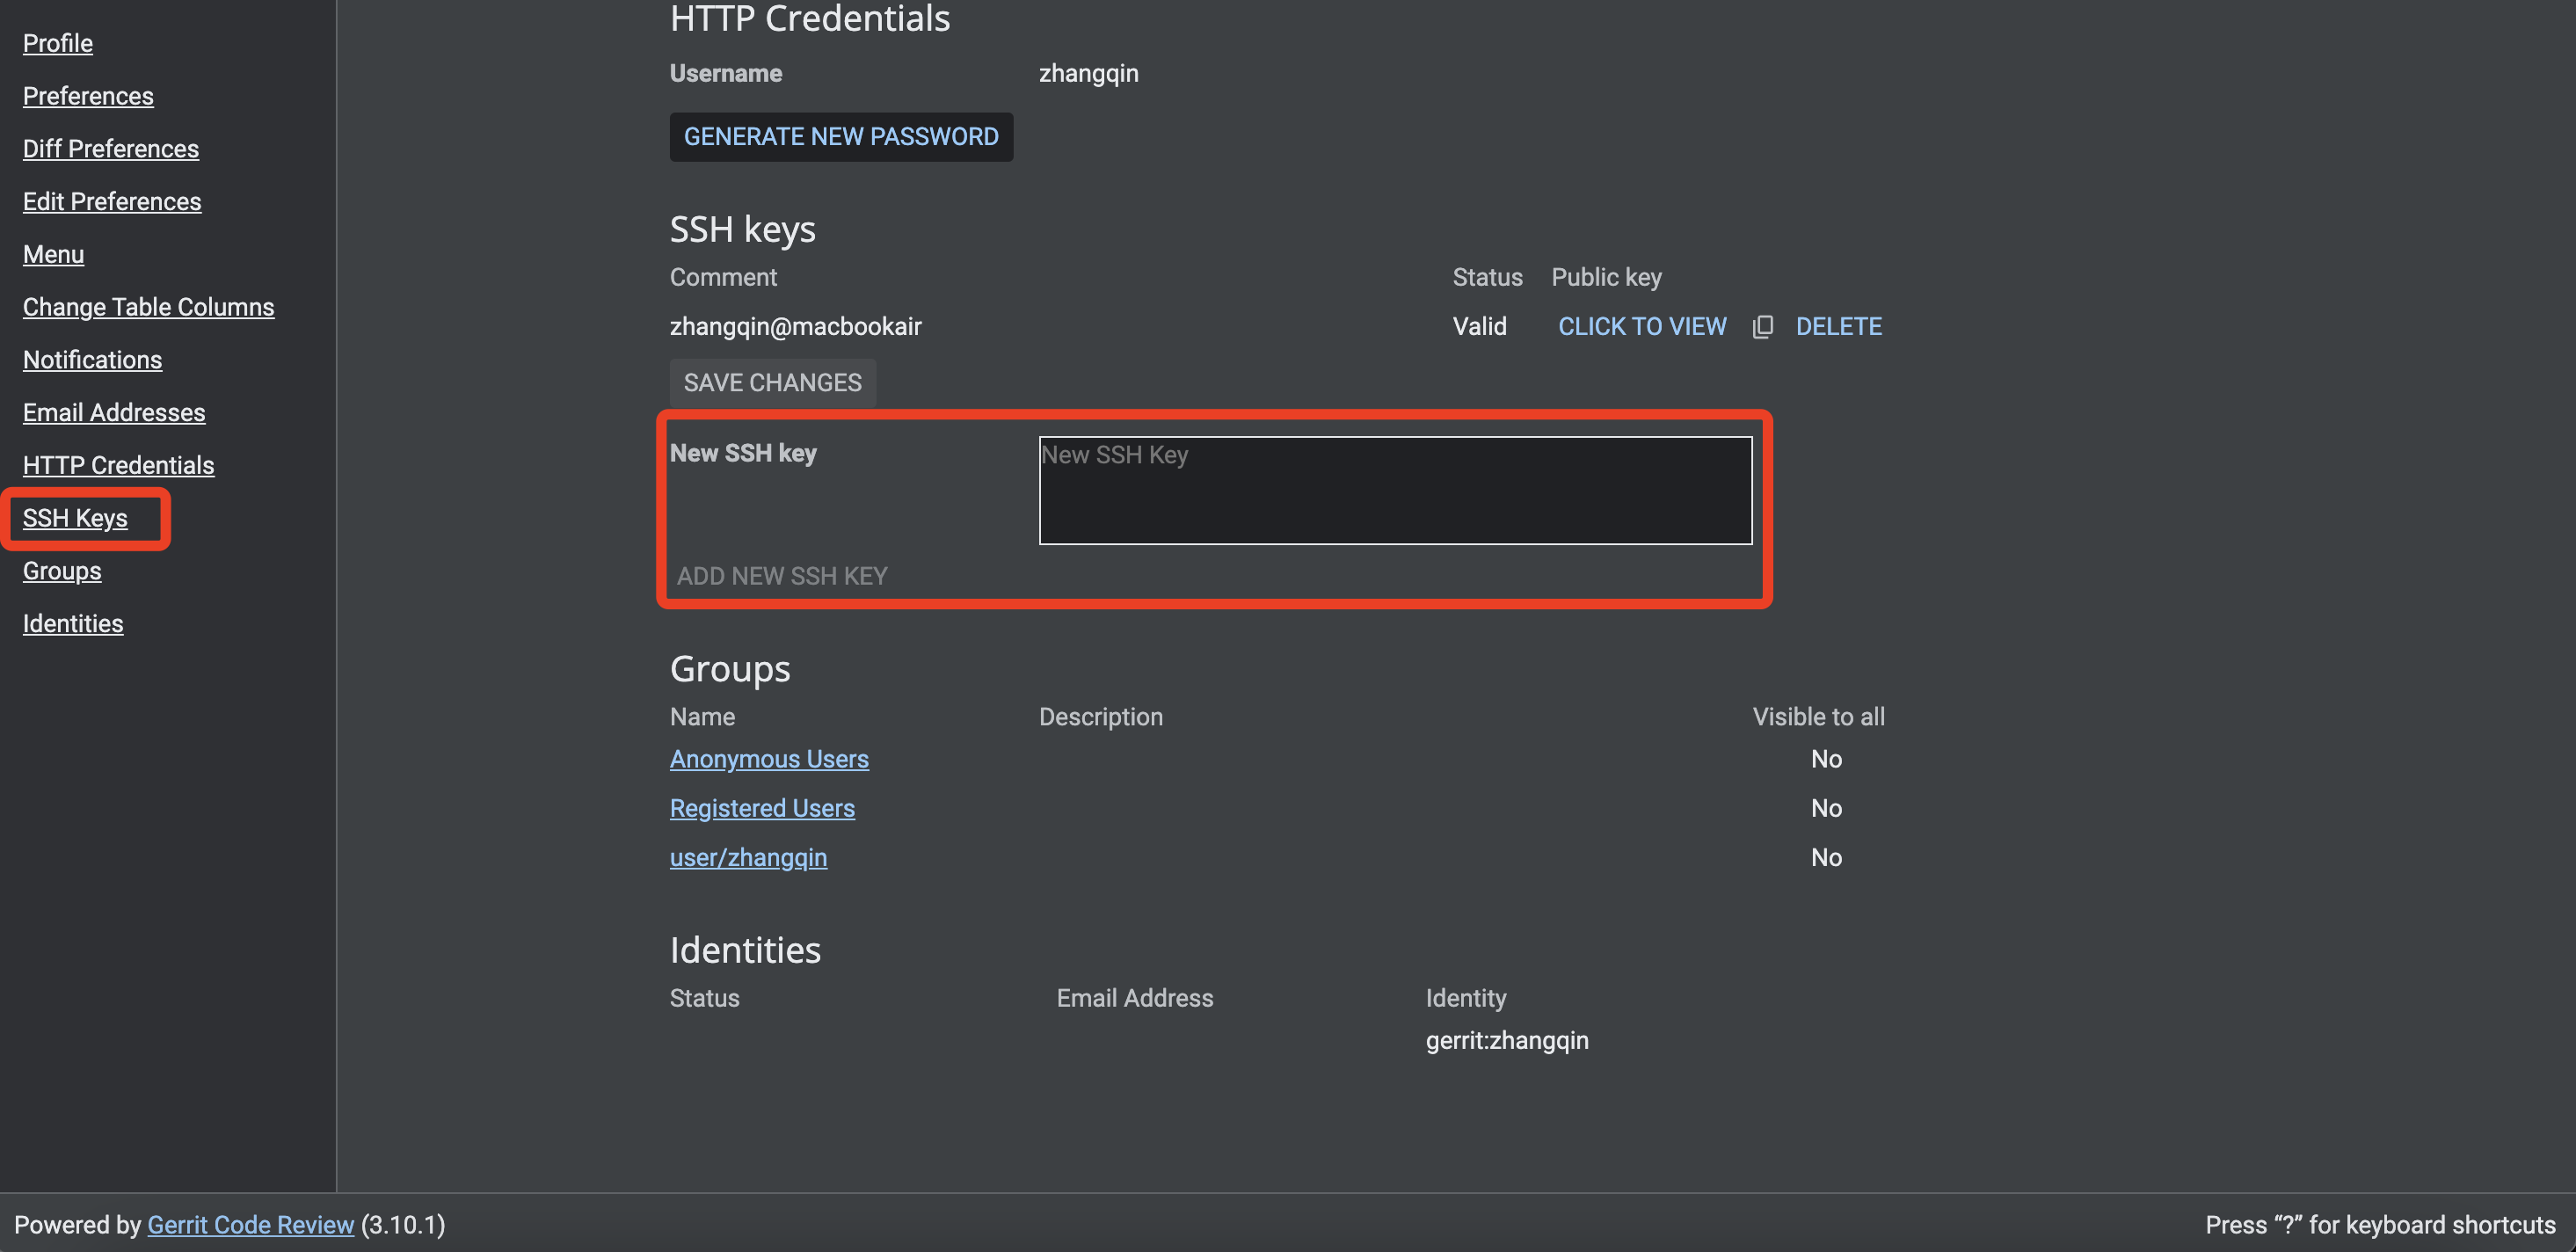The width and height of the screenshot is (2576, 1252).
Task: Click CLICK TO VIEW public key
Action: tap(1641, 327)
